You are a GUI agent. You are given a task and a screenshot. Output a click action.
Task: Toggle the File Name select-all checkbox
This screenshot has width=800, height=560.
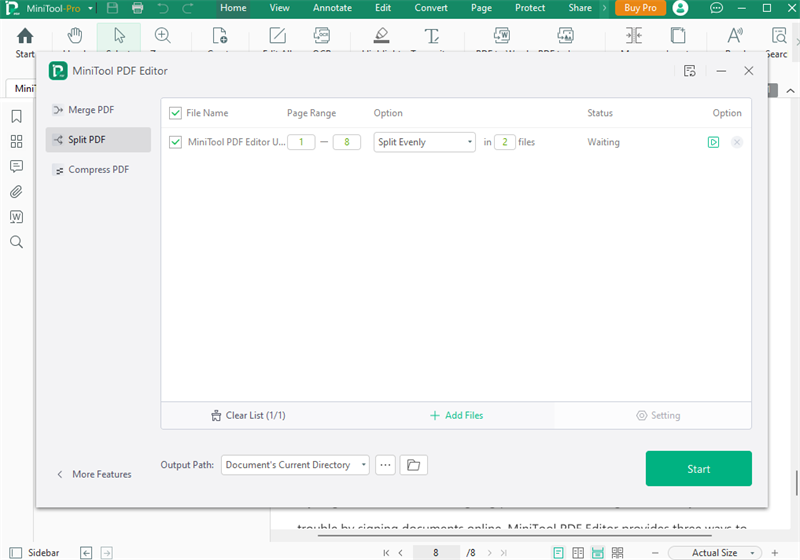tap(175, 113)
